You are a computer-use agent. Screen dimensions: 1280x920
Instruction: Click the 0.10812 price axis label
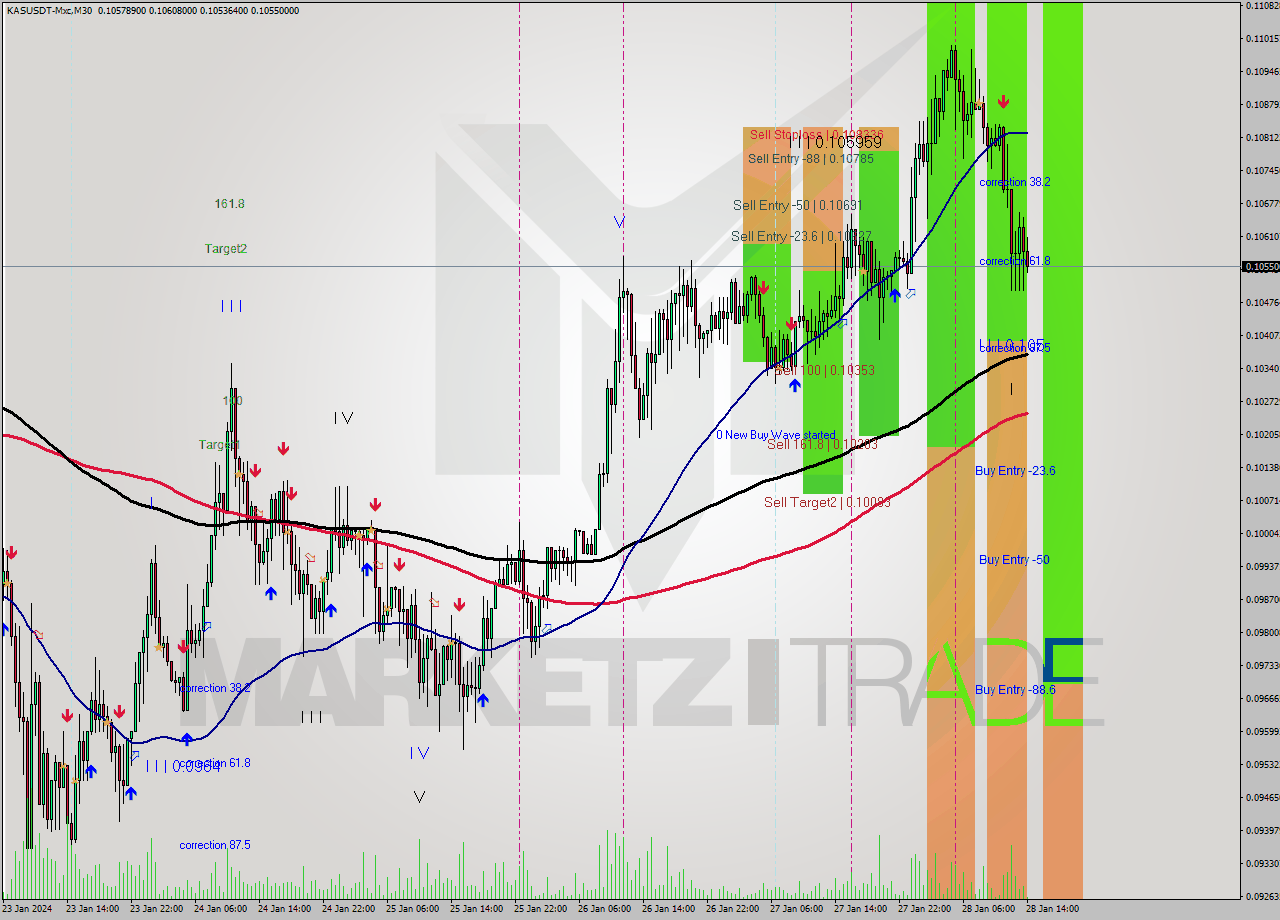(x=1261, y=138)
